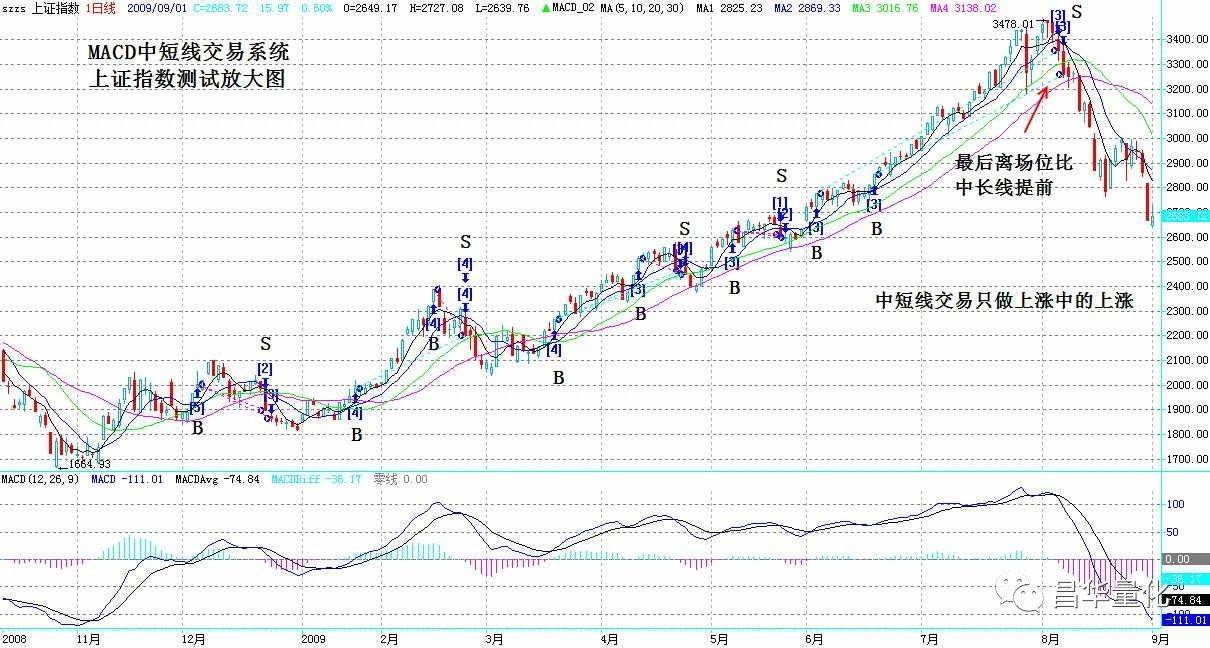Click the 3400.00 price axis tick
Screen dimensions: 1210x648
click(1185, 39)
